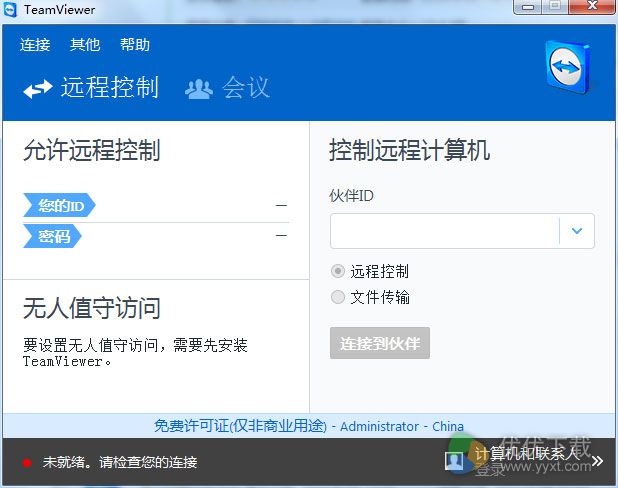Open the 其他 menu
618x488 pixels.
(x=85, y=45)
